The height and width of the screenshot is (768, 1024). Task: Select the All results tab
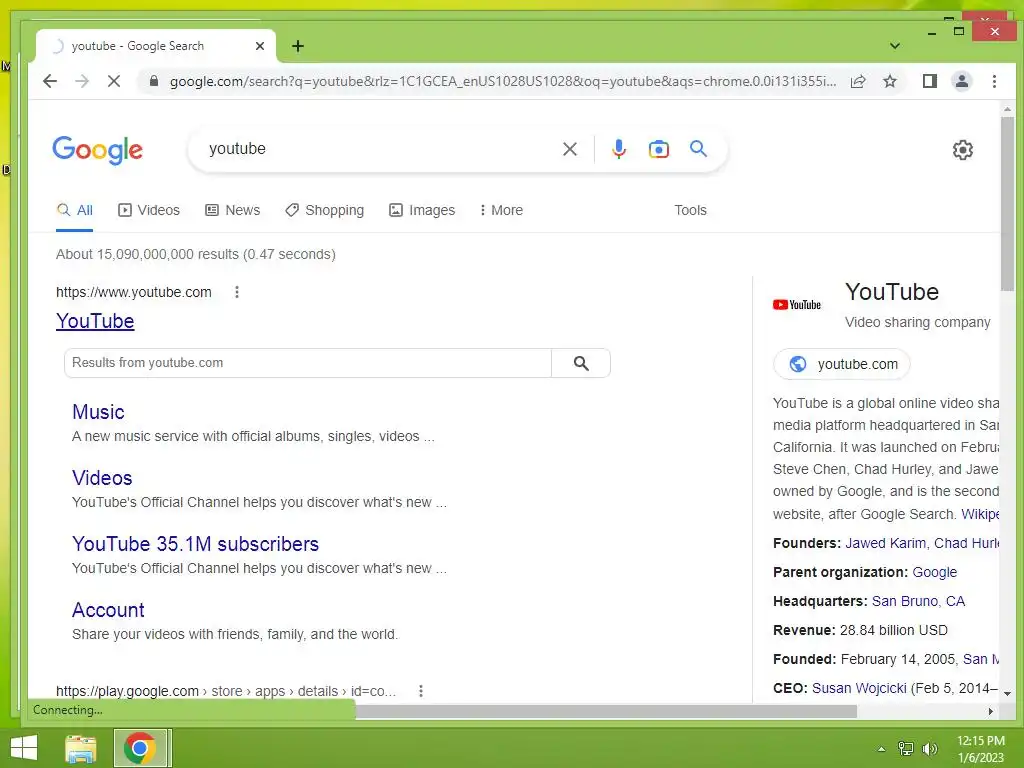(74, 210)
